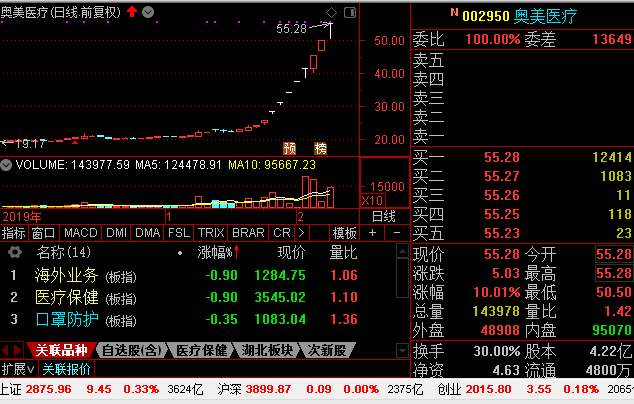The width and height of the screenshot is (634, 404).
Task: Click the 委比 100.00% value
Action: pos(492,39)
